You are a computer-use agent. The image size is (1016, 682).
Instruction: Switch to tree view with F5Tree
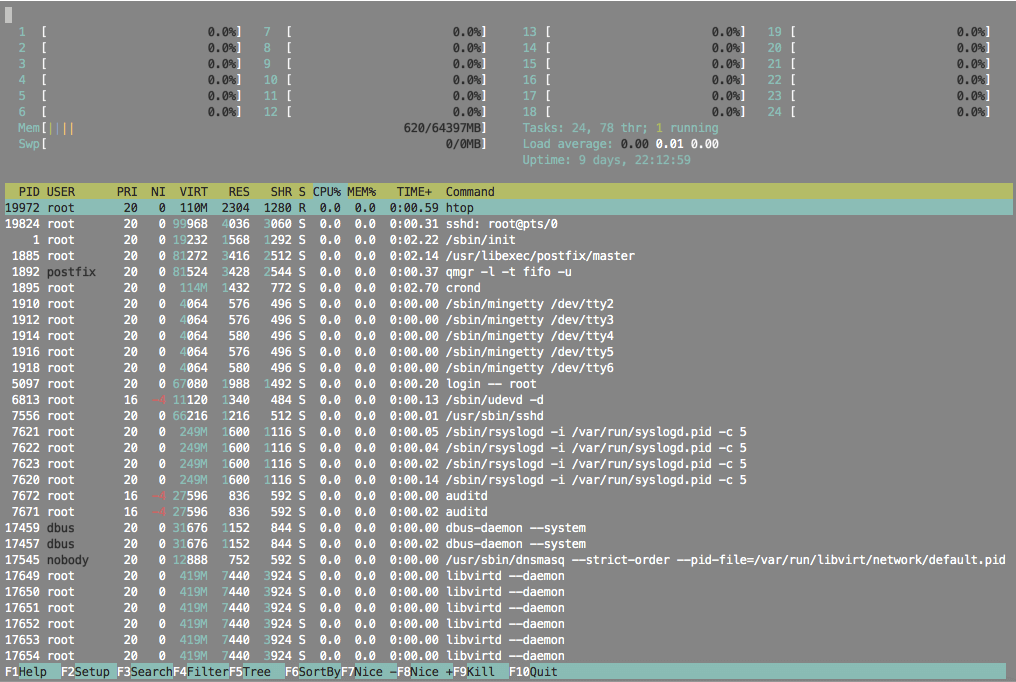tap(250, 671)
